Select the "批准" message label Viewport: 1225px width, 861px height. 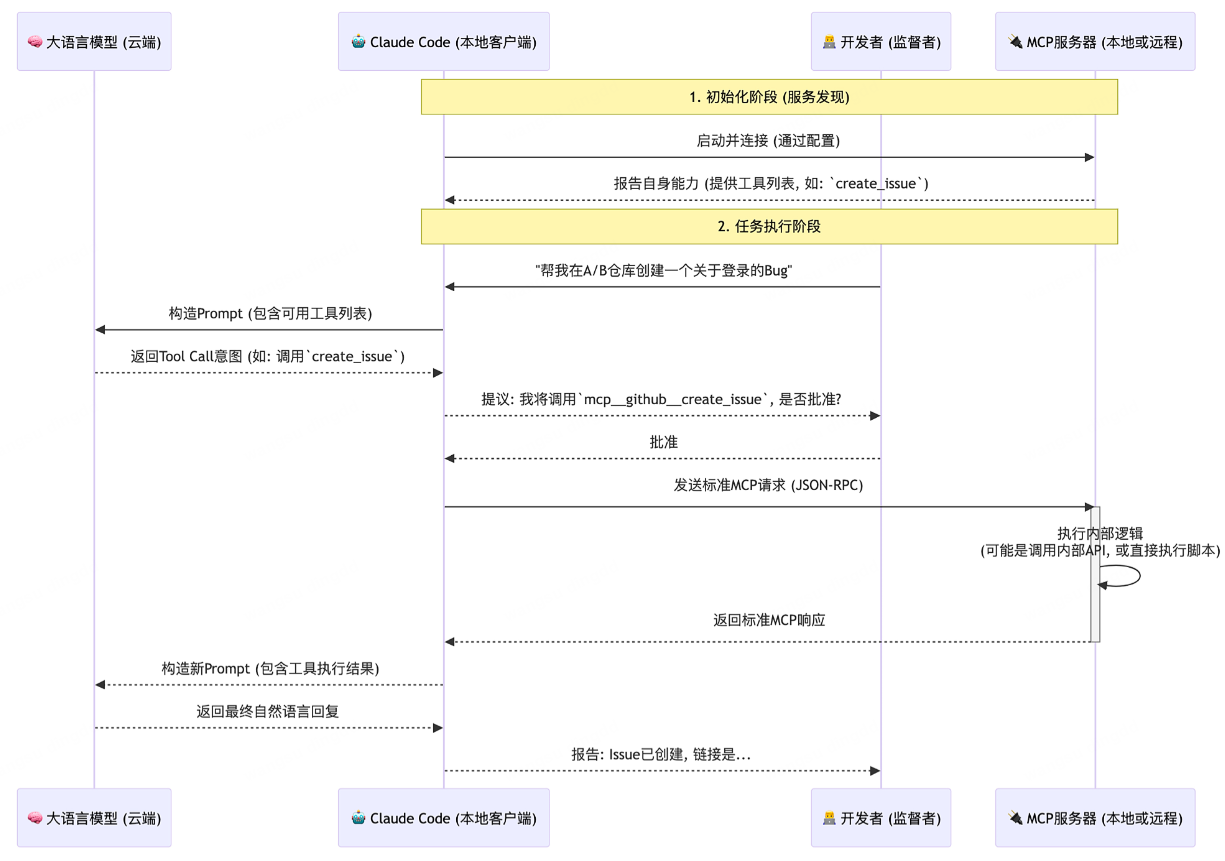coord(663,442)
